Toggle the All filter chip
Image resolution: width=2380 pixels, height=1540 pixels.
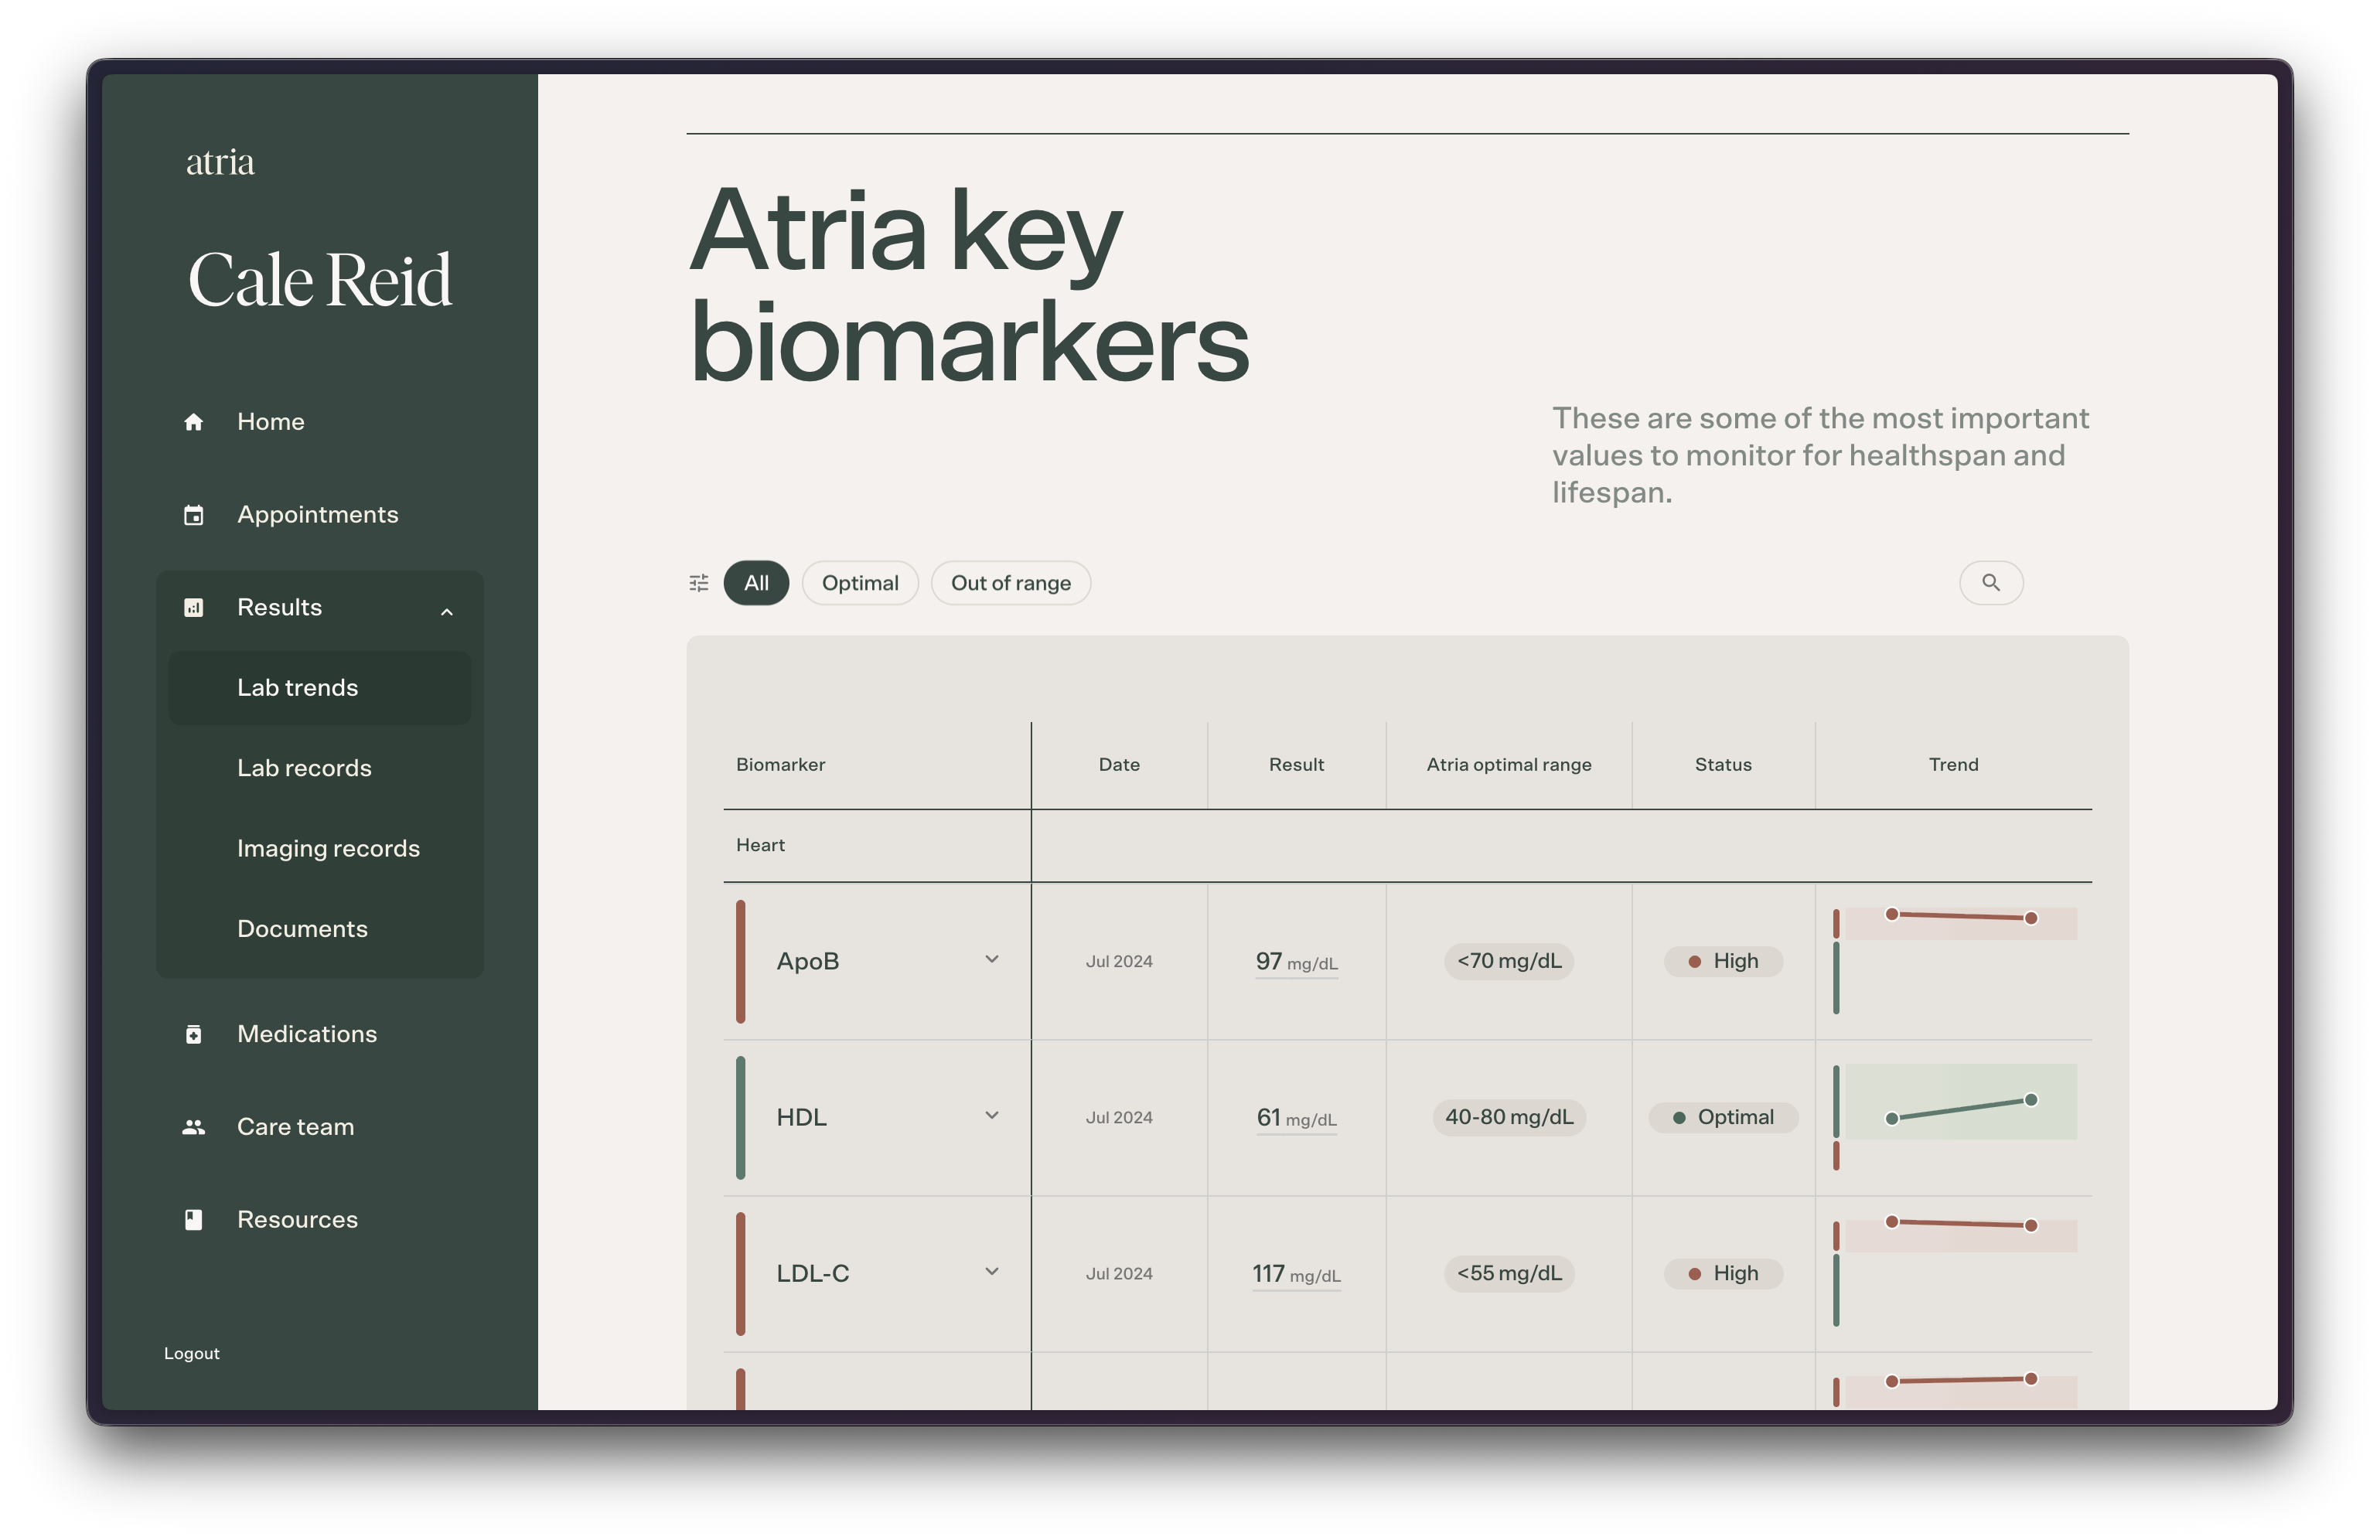point(756,582)
